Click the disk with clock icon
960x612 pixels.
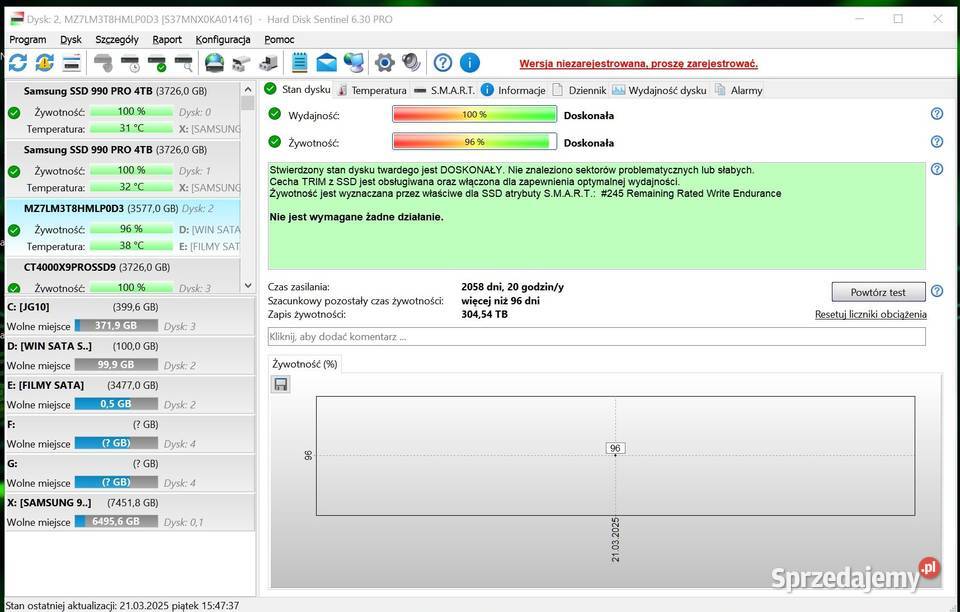click(x=130, y=62)
